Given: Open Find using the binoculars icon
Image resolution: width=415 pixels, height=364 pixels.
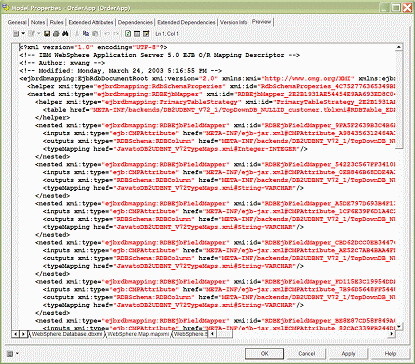Looking at the screenshot, I should (65, 34).
